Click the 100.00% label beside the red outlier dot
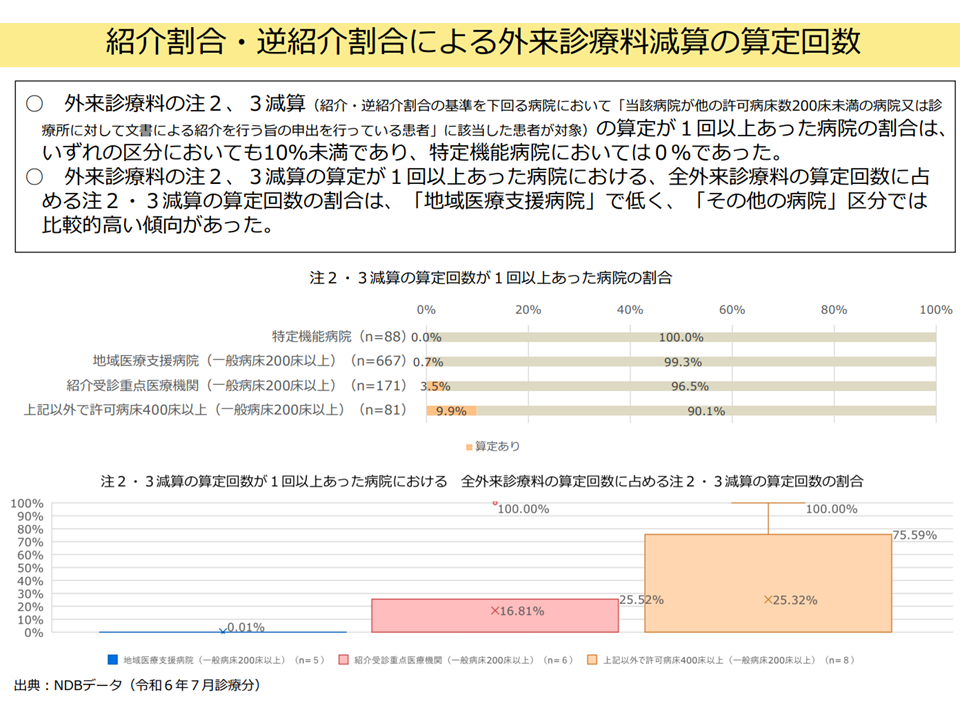 pos(523,509)
